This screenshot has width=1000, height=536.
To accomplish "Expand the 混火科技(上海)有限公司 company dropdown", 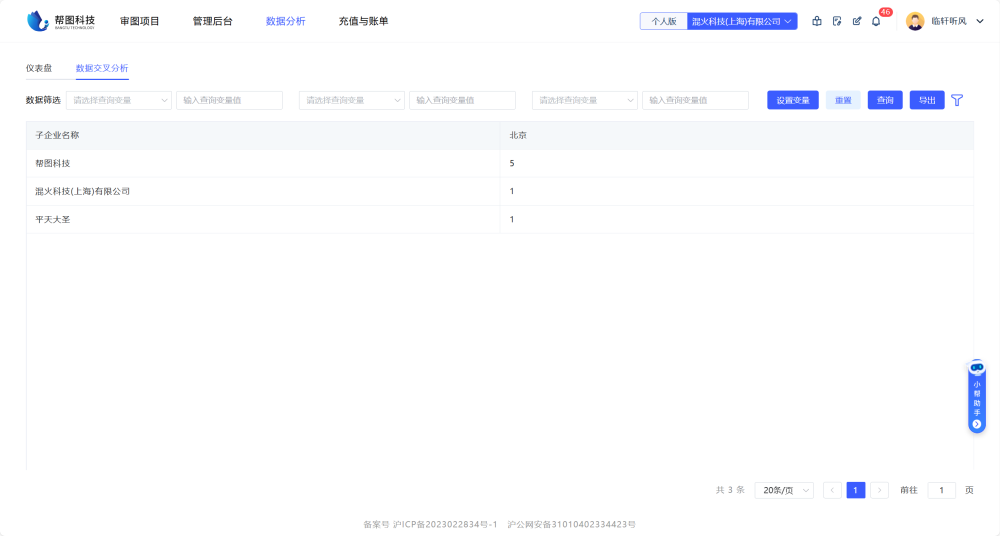I will (x=742, y=21).
